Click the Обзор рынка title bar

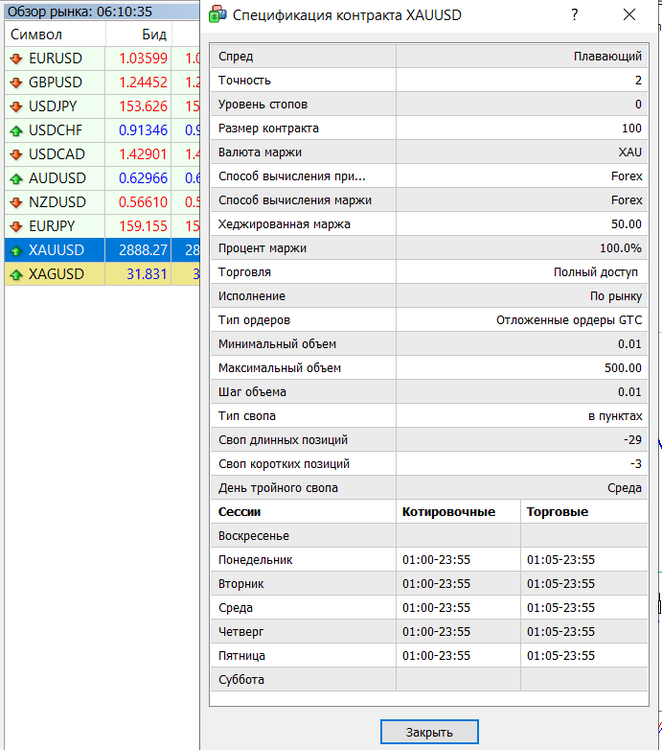pyautogui.click(x=102, y=11)
